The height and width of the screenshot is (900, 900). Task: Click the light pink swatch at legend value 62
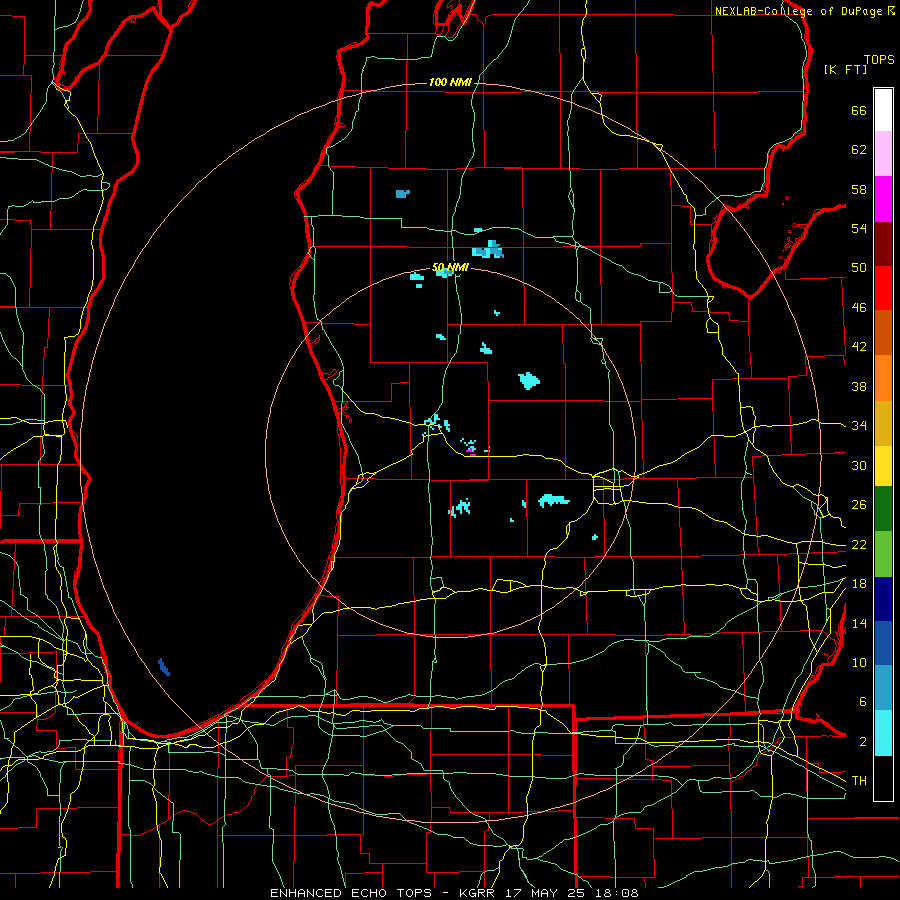tap(883, 153)
